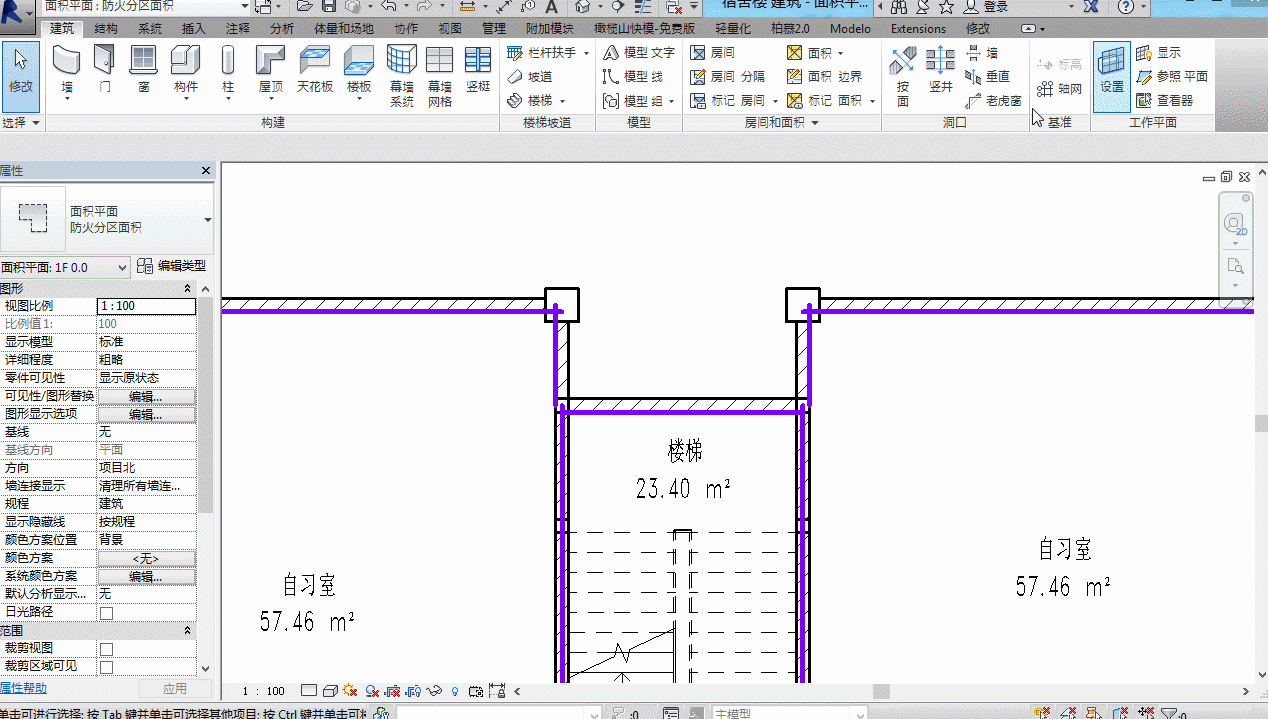Click the 1 : 100 view scale control
Image resolution: width=1268 pixels, height=719 pixels.
pos(264,691)
